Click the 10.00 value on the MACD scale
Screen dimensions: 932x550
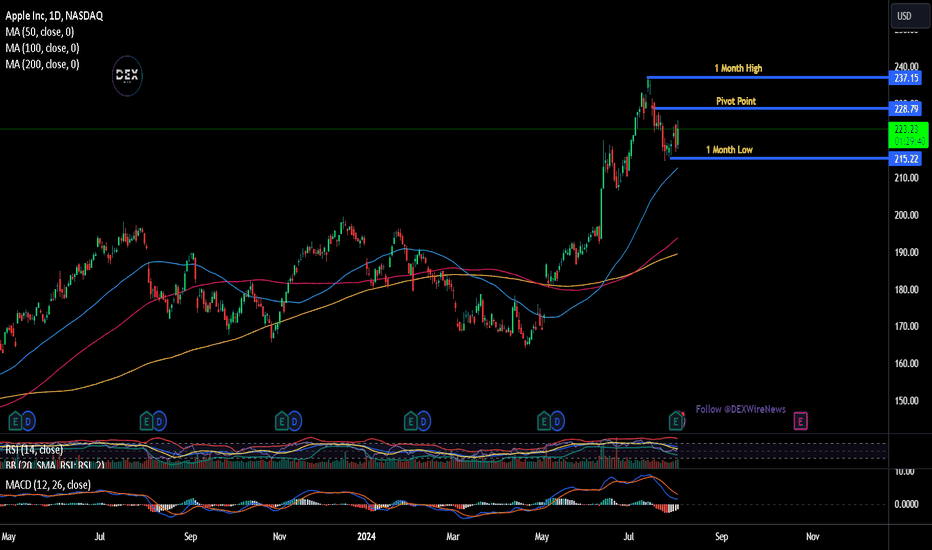pyautogui.click(x=905, y=472)
